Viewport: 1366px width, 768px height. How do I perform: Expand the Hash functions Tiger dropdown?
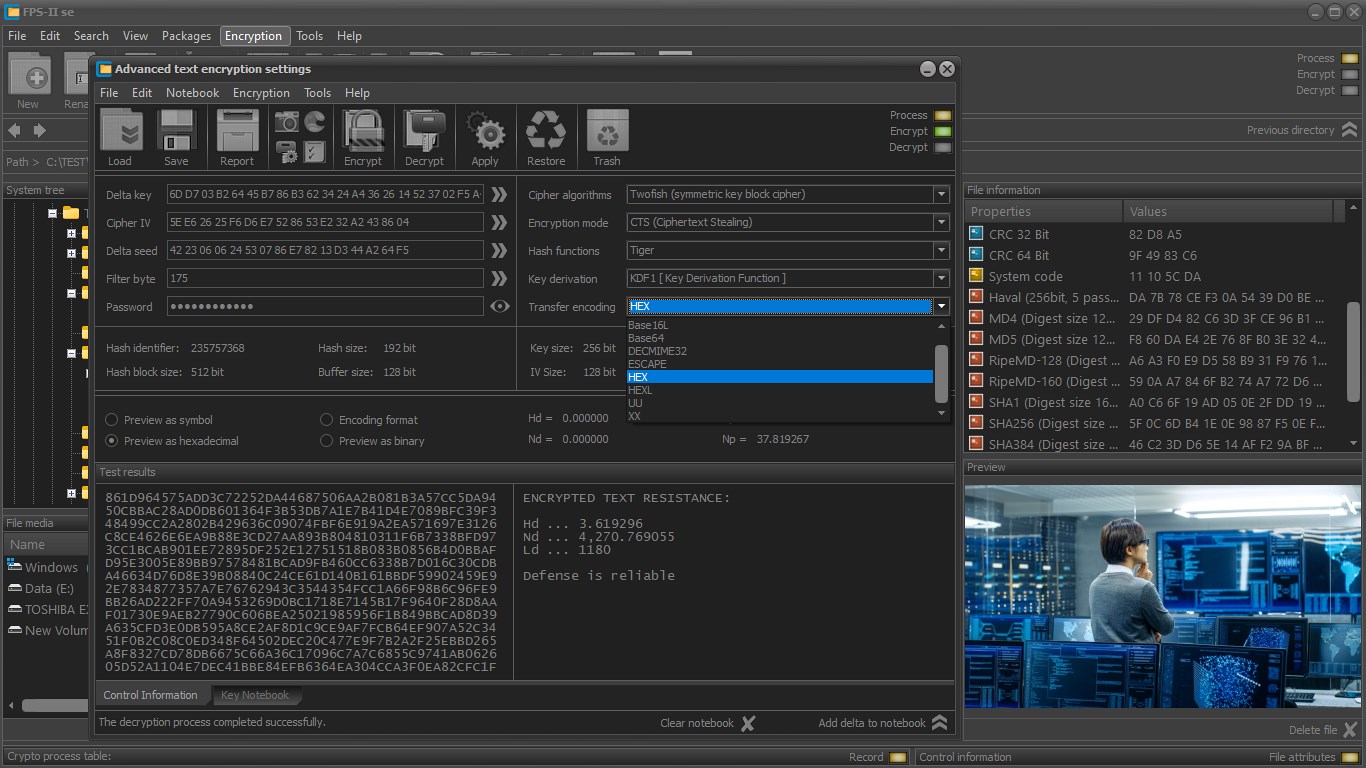pos(788,250)
